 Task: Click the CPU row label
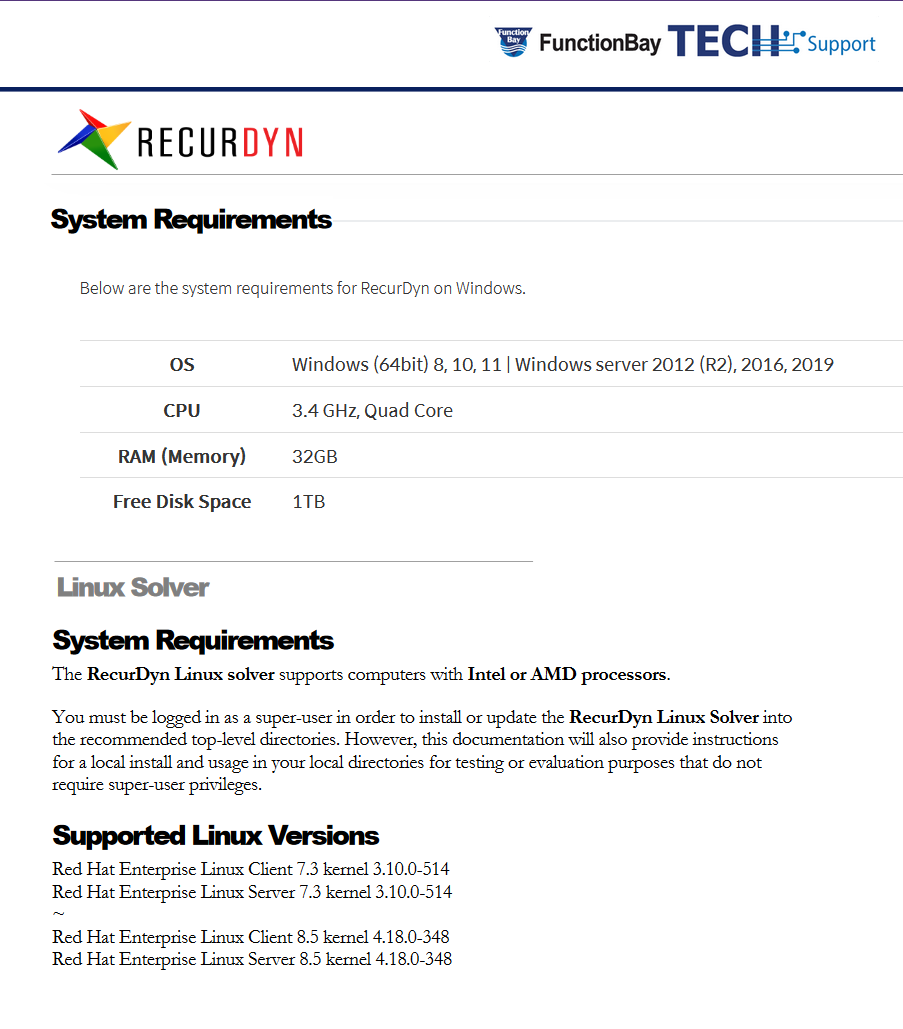pos(182,410)
